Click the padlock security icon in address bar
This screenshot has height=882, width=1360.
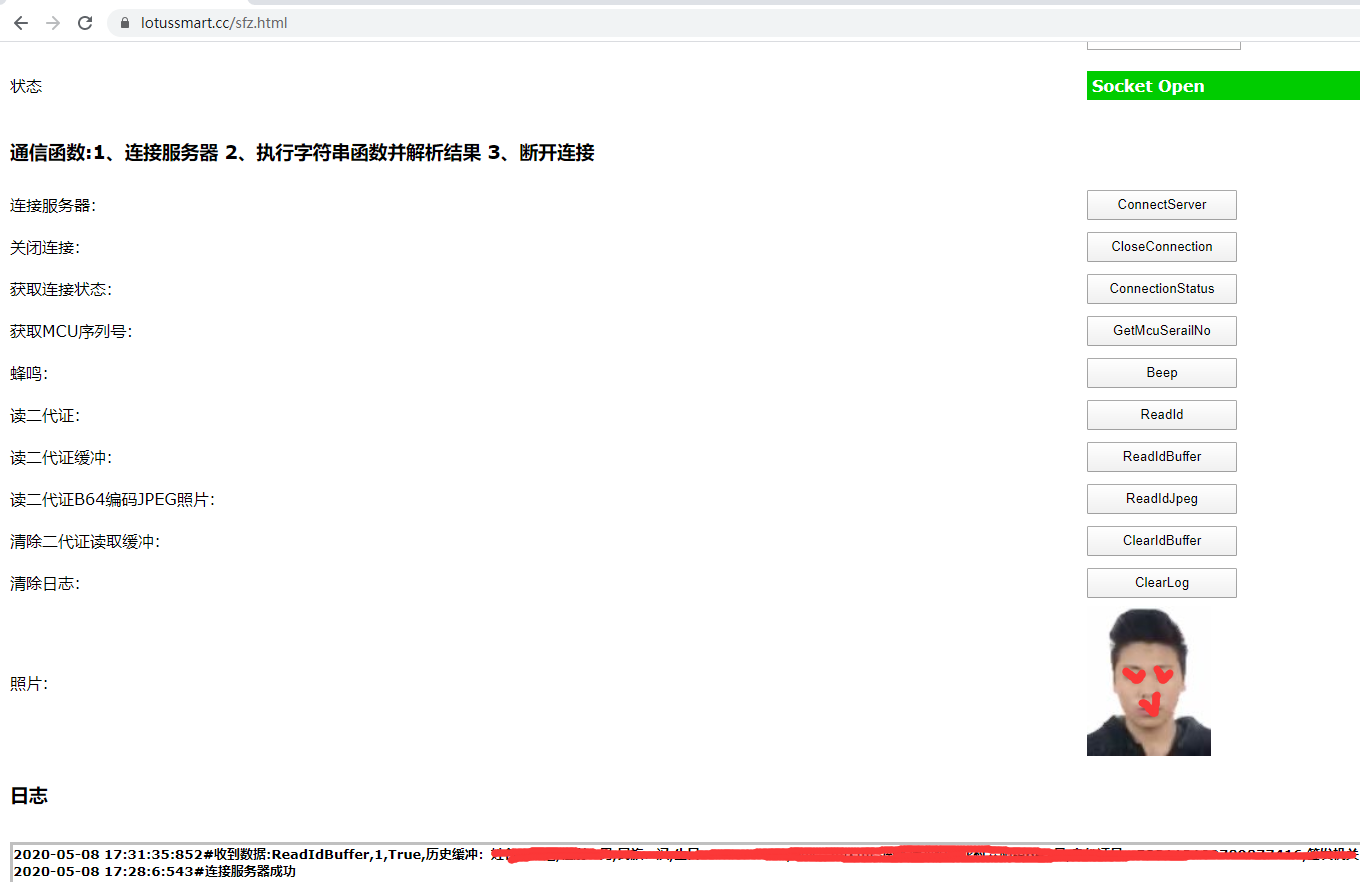(123, 22)
